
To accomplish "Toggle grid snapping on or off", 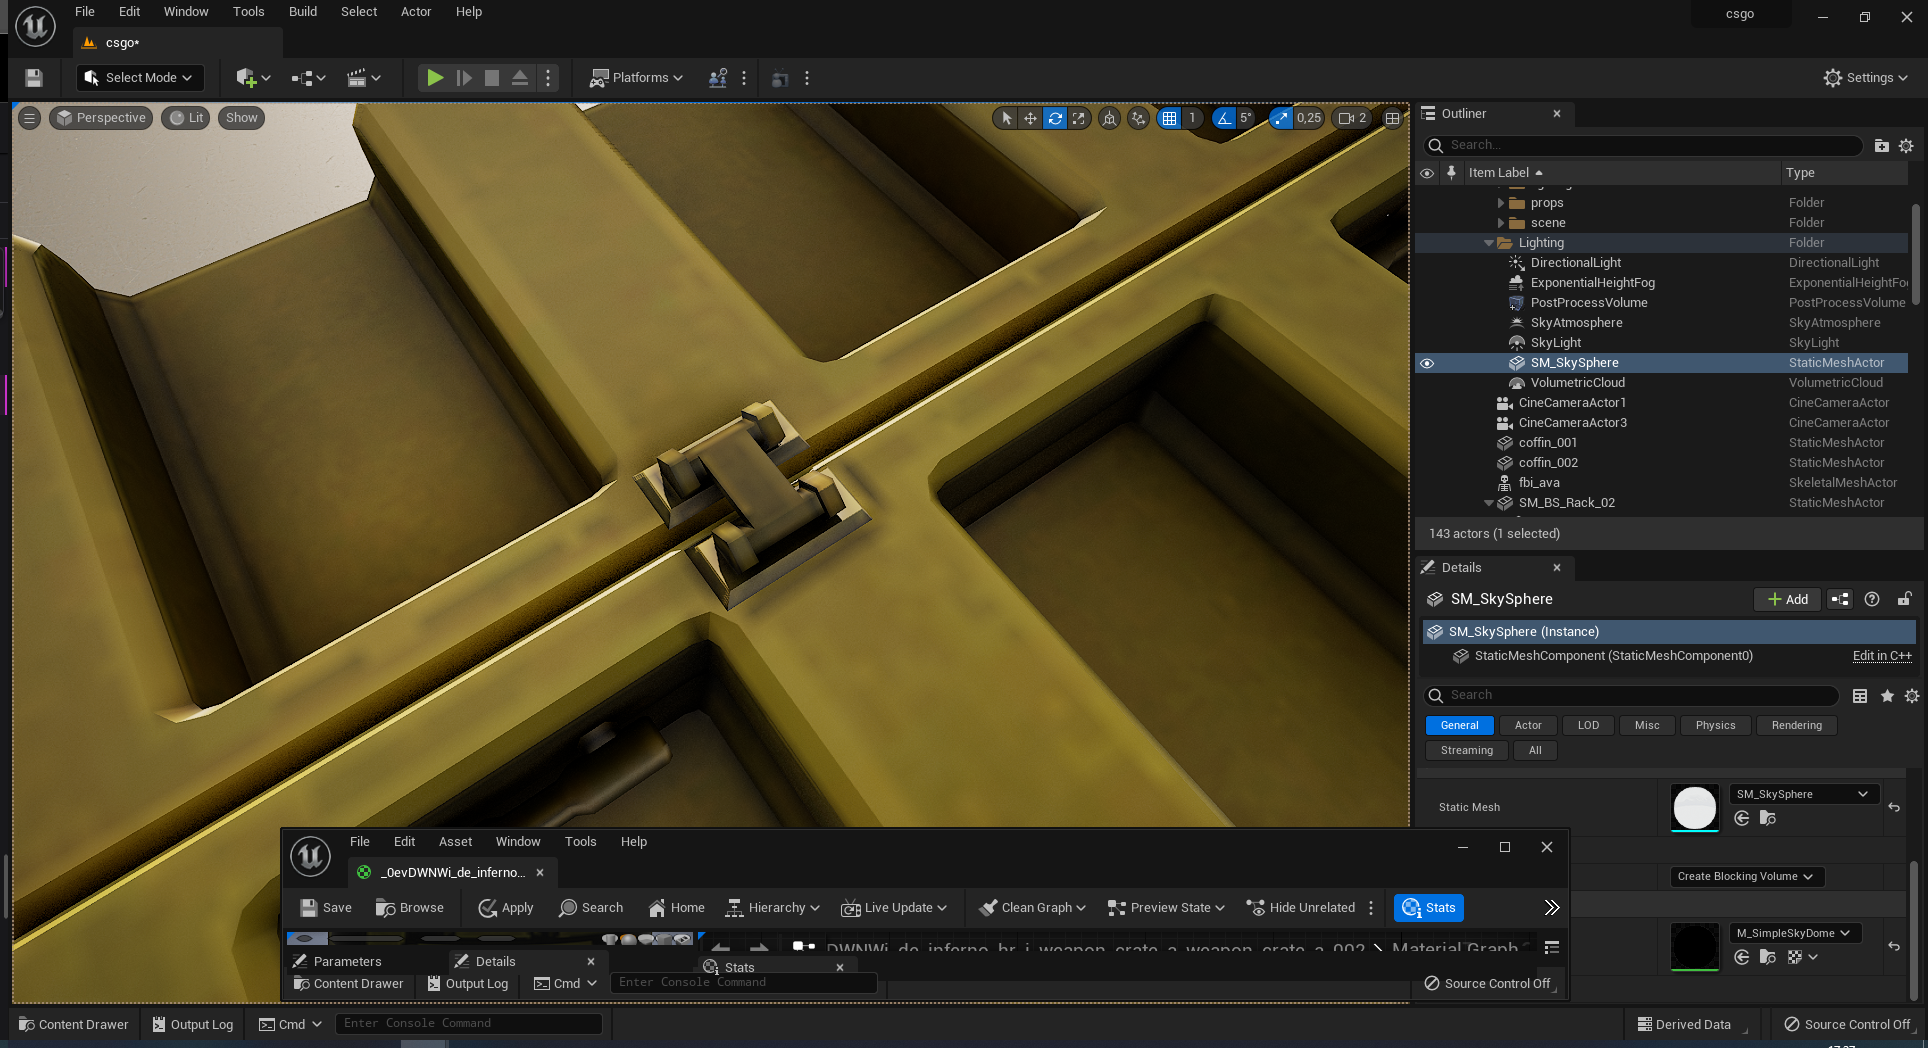I will (1169, 118).
